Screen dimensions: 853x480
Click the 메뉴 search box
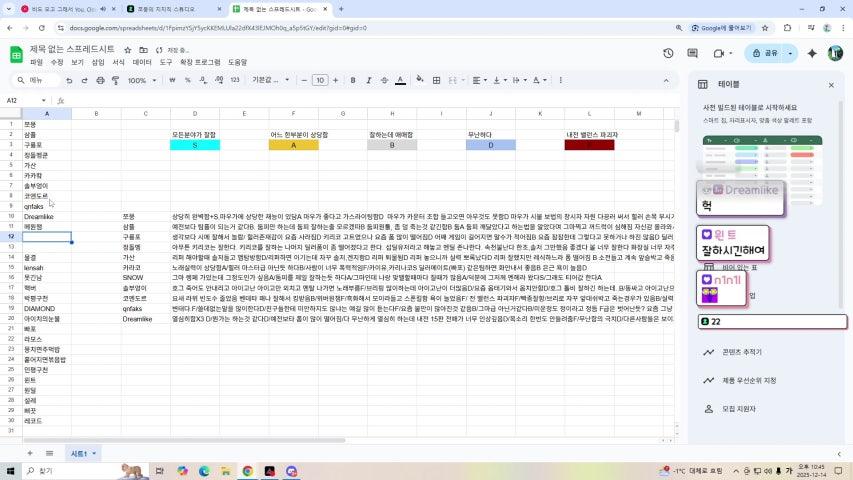click(40, 80)
